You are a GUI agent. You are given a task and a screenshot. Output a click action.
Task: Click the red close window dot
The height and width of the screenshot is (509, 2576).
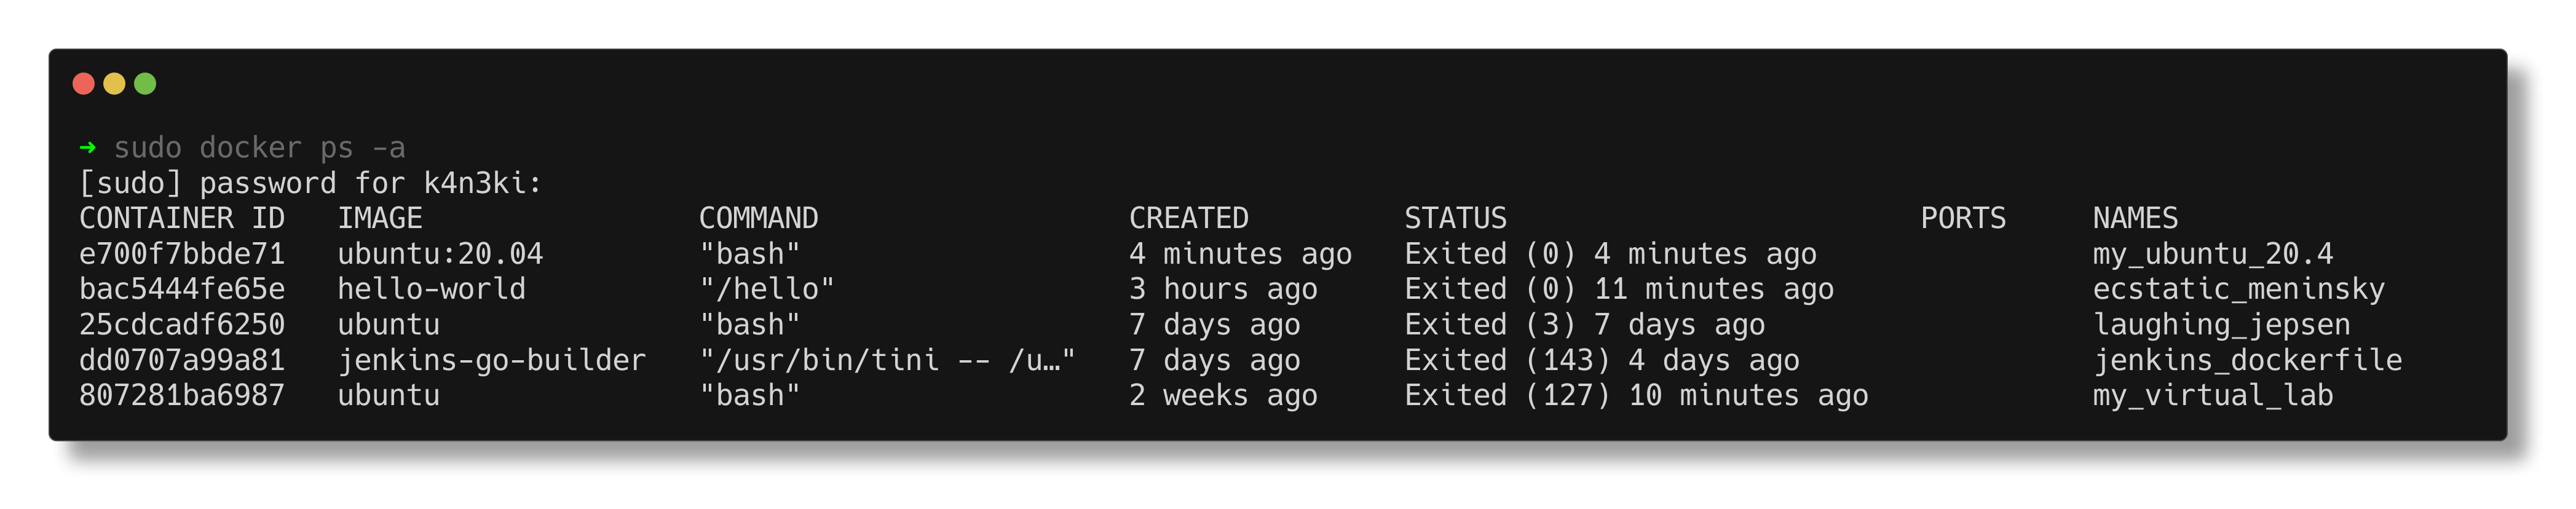click(x=84, y=84)
